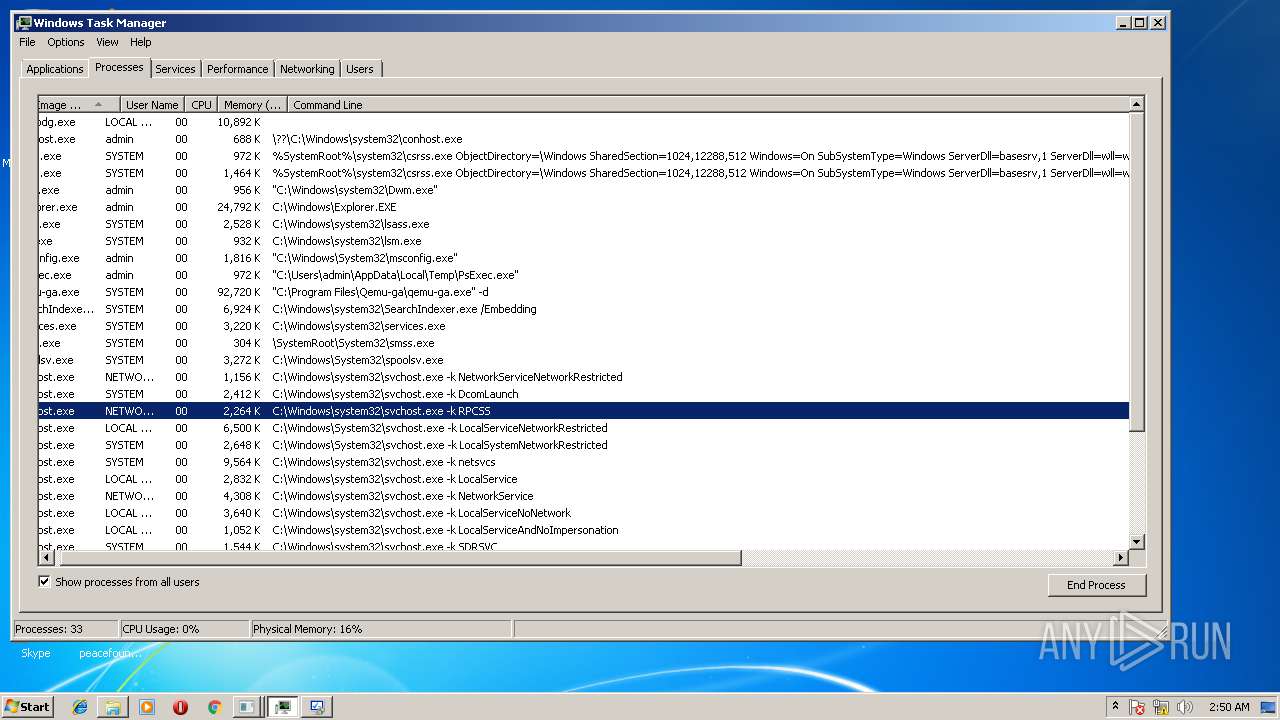Select the svchost.exe -k LocalServiceNoNetwork row
The width and height of the screenshot is (1280, 720).
point(583,513)
